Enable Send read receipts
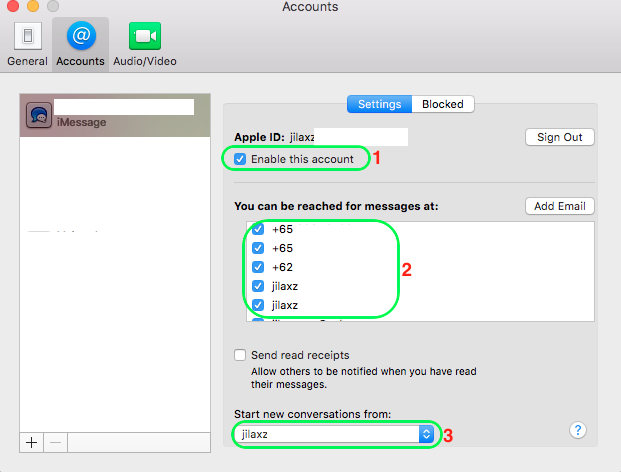 point(240,355)
